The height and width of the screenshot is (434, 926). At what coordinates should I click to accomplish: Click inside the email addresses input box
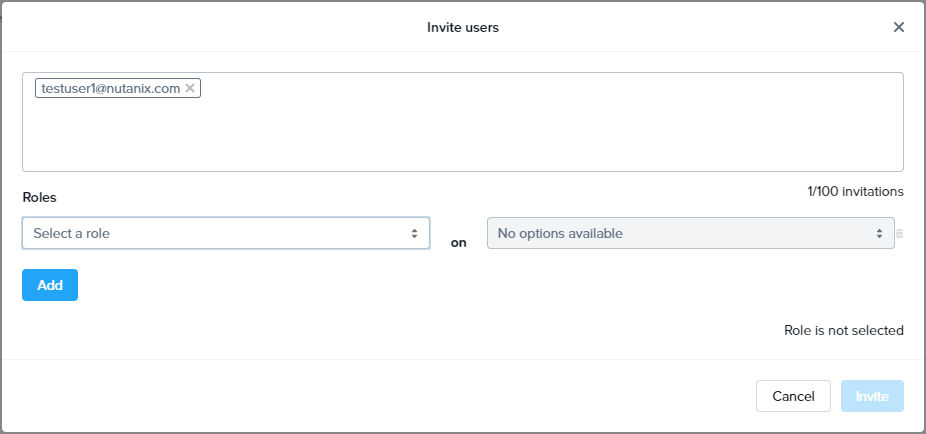tap(463, 122)
